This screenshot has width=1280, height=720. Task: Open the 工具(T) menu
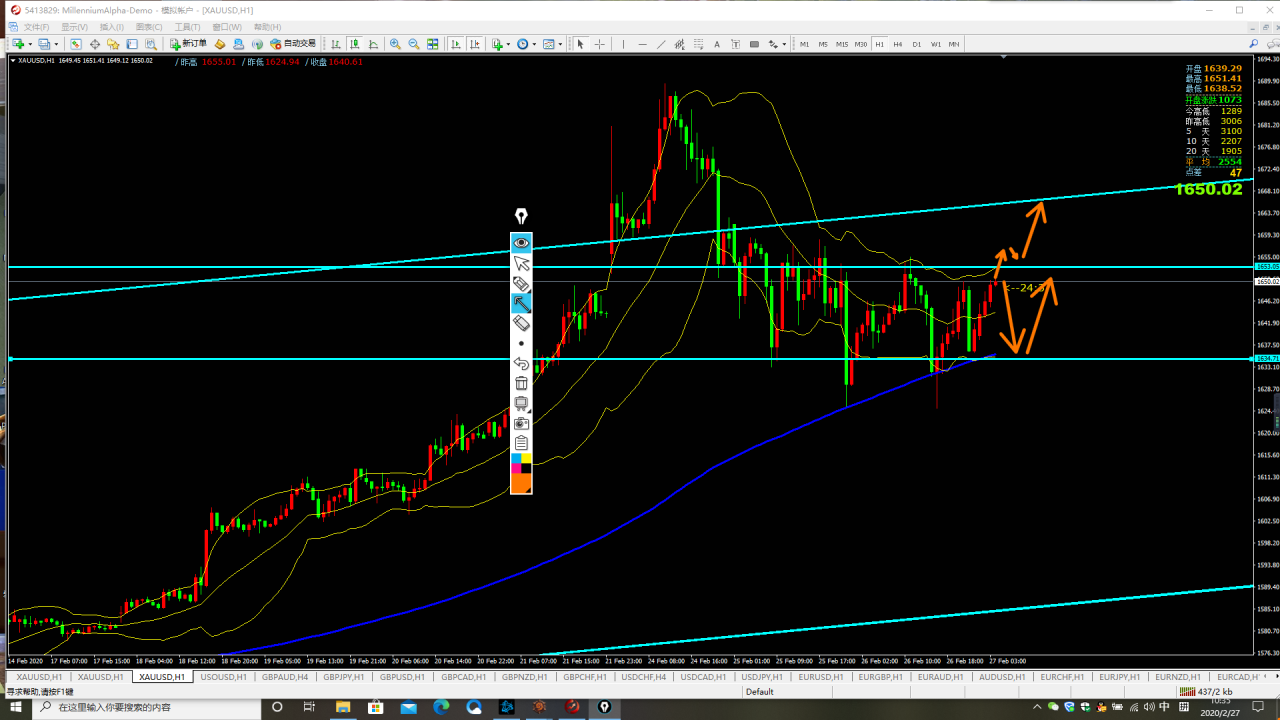[x=188, y=27]
